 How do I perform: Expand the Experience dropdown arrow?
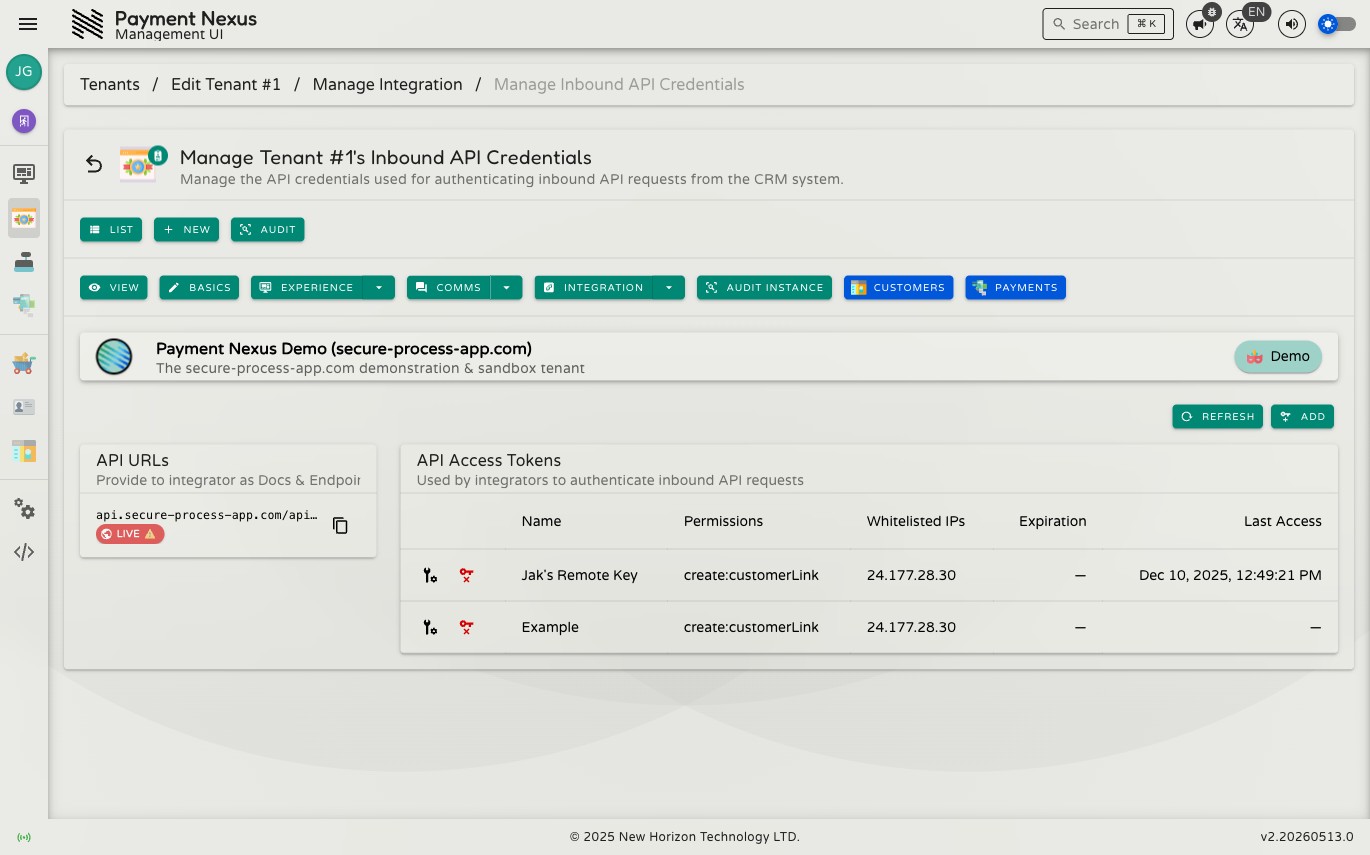click(379, 287)
